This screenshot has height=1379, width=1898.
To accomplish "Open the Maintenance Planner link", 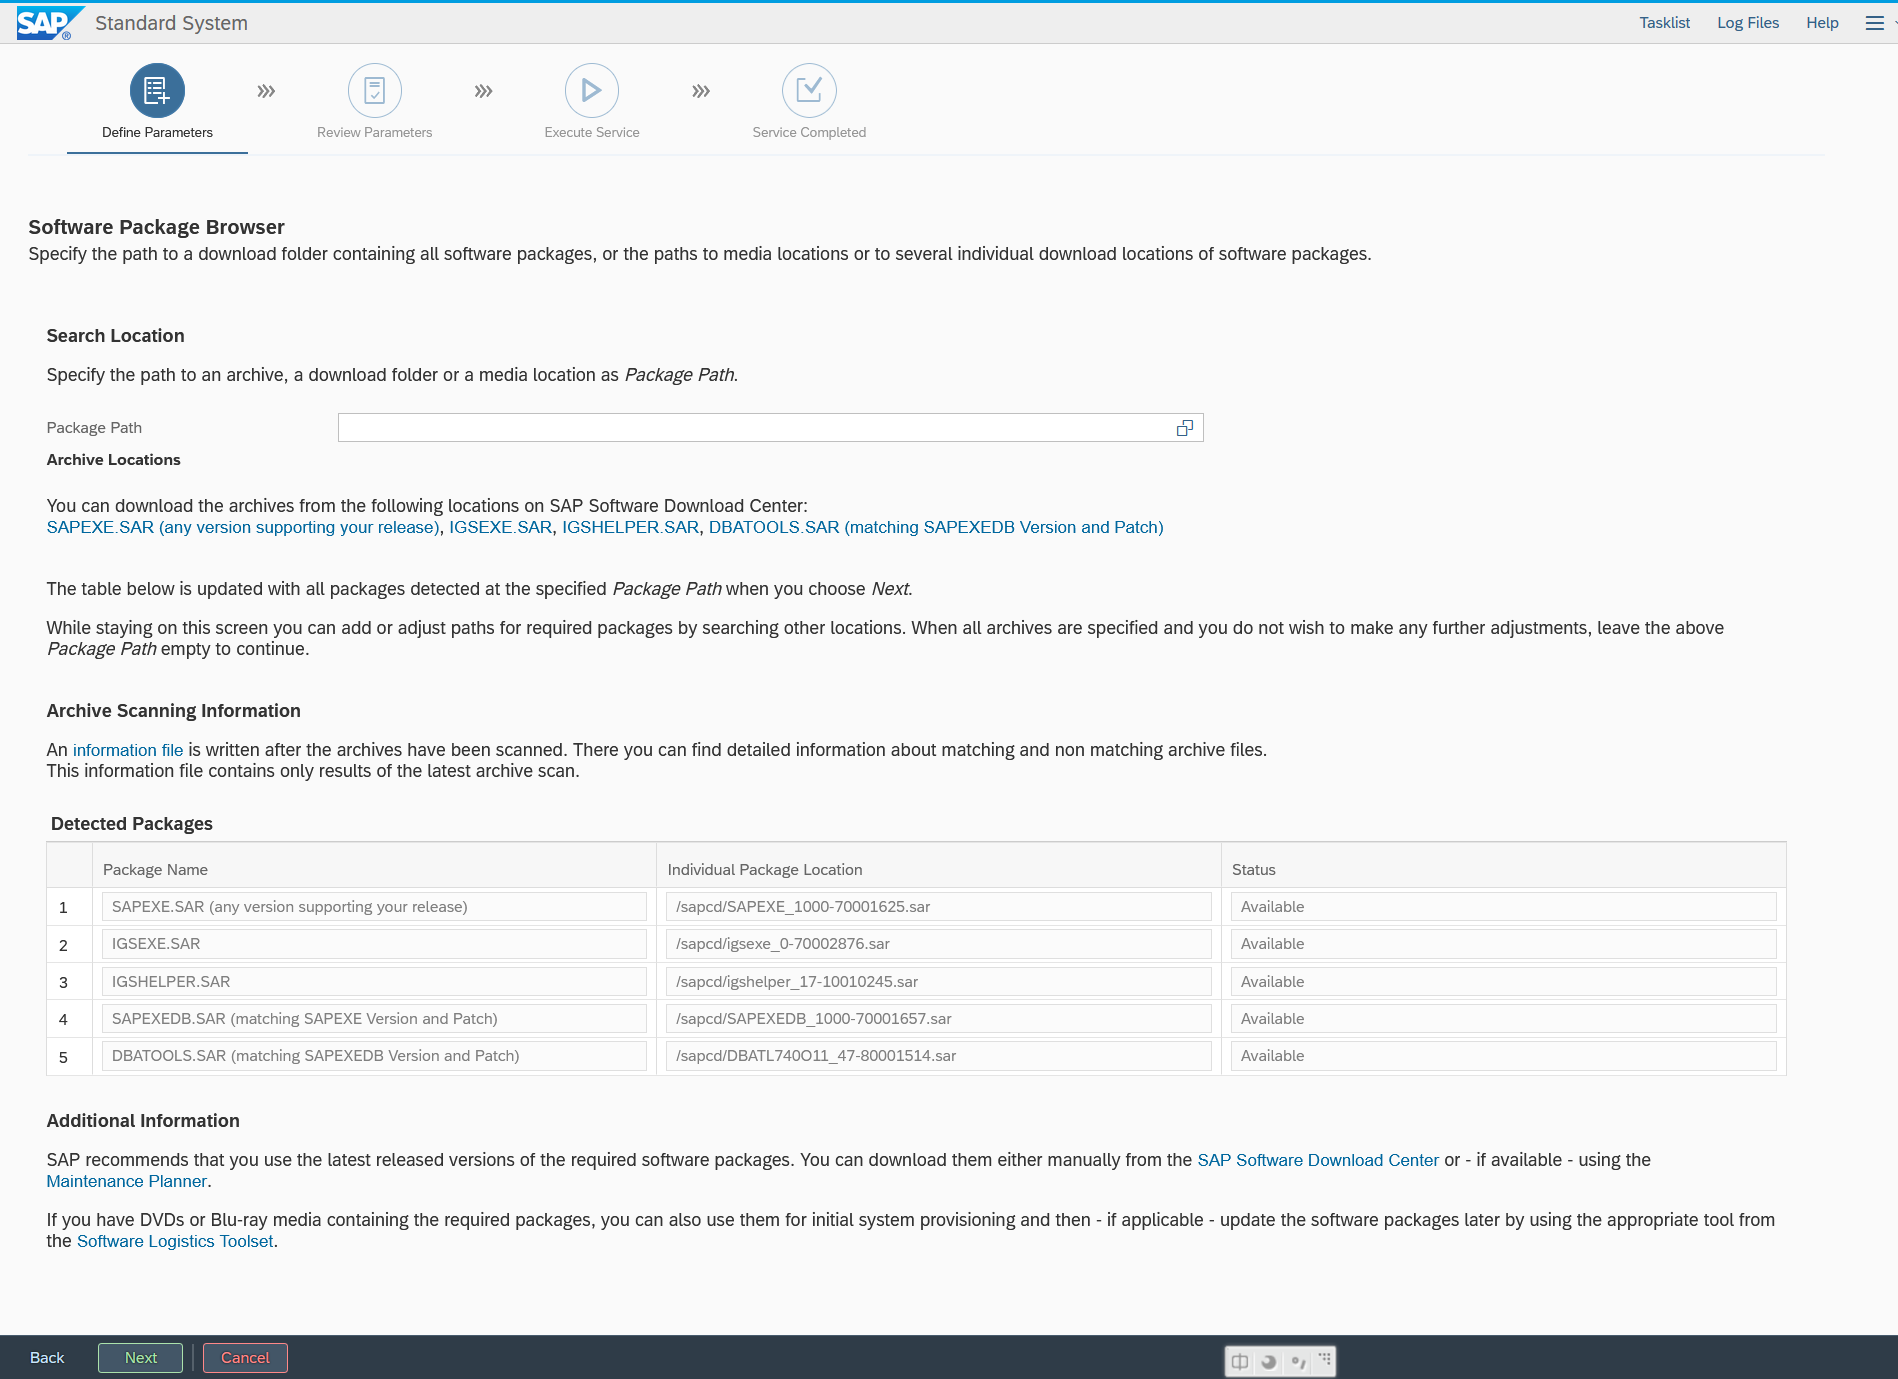I will pyautogui.click(x=127, y=1181).
